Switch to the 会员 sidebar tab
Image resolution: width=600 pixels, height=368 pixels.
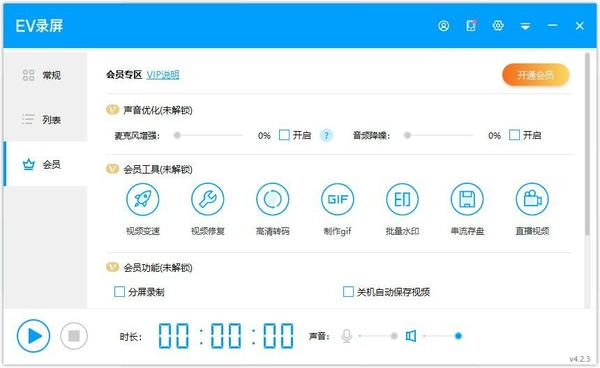pyautogui.click(x=46, y=164)
